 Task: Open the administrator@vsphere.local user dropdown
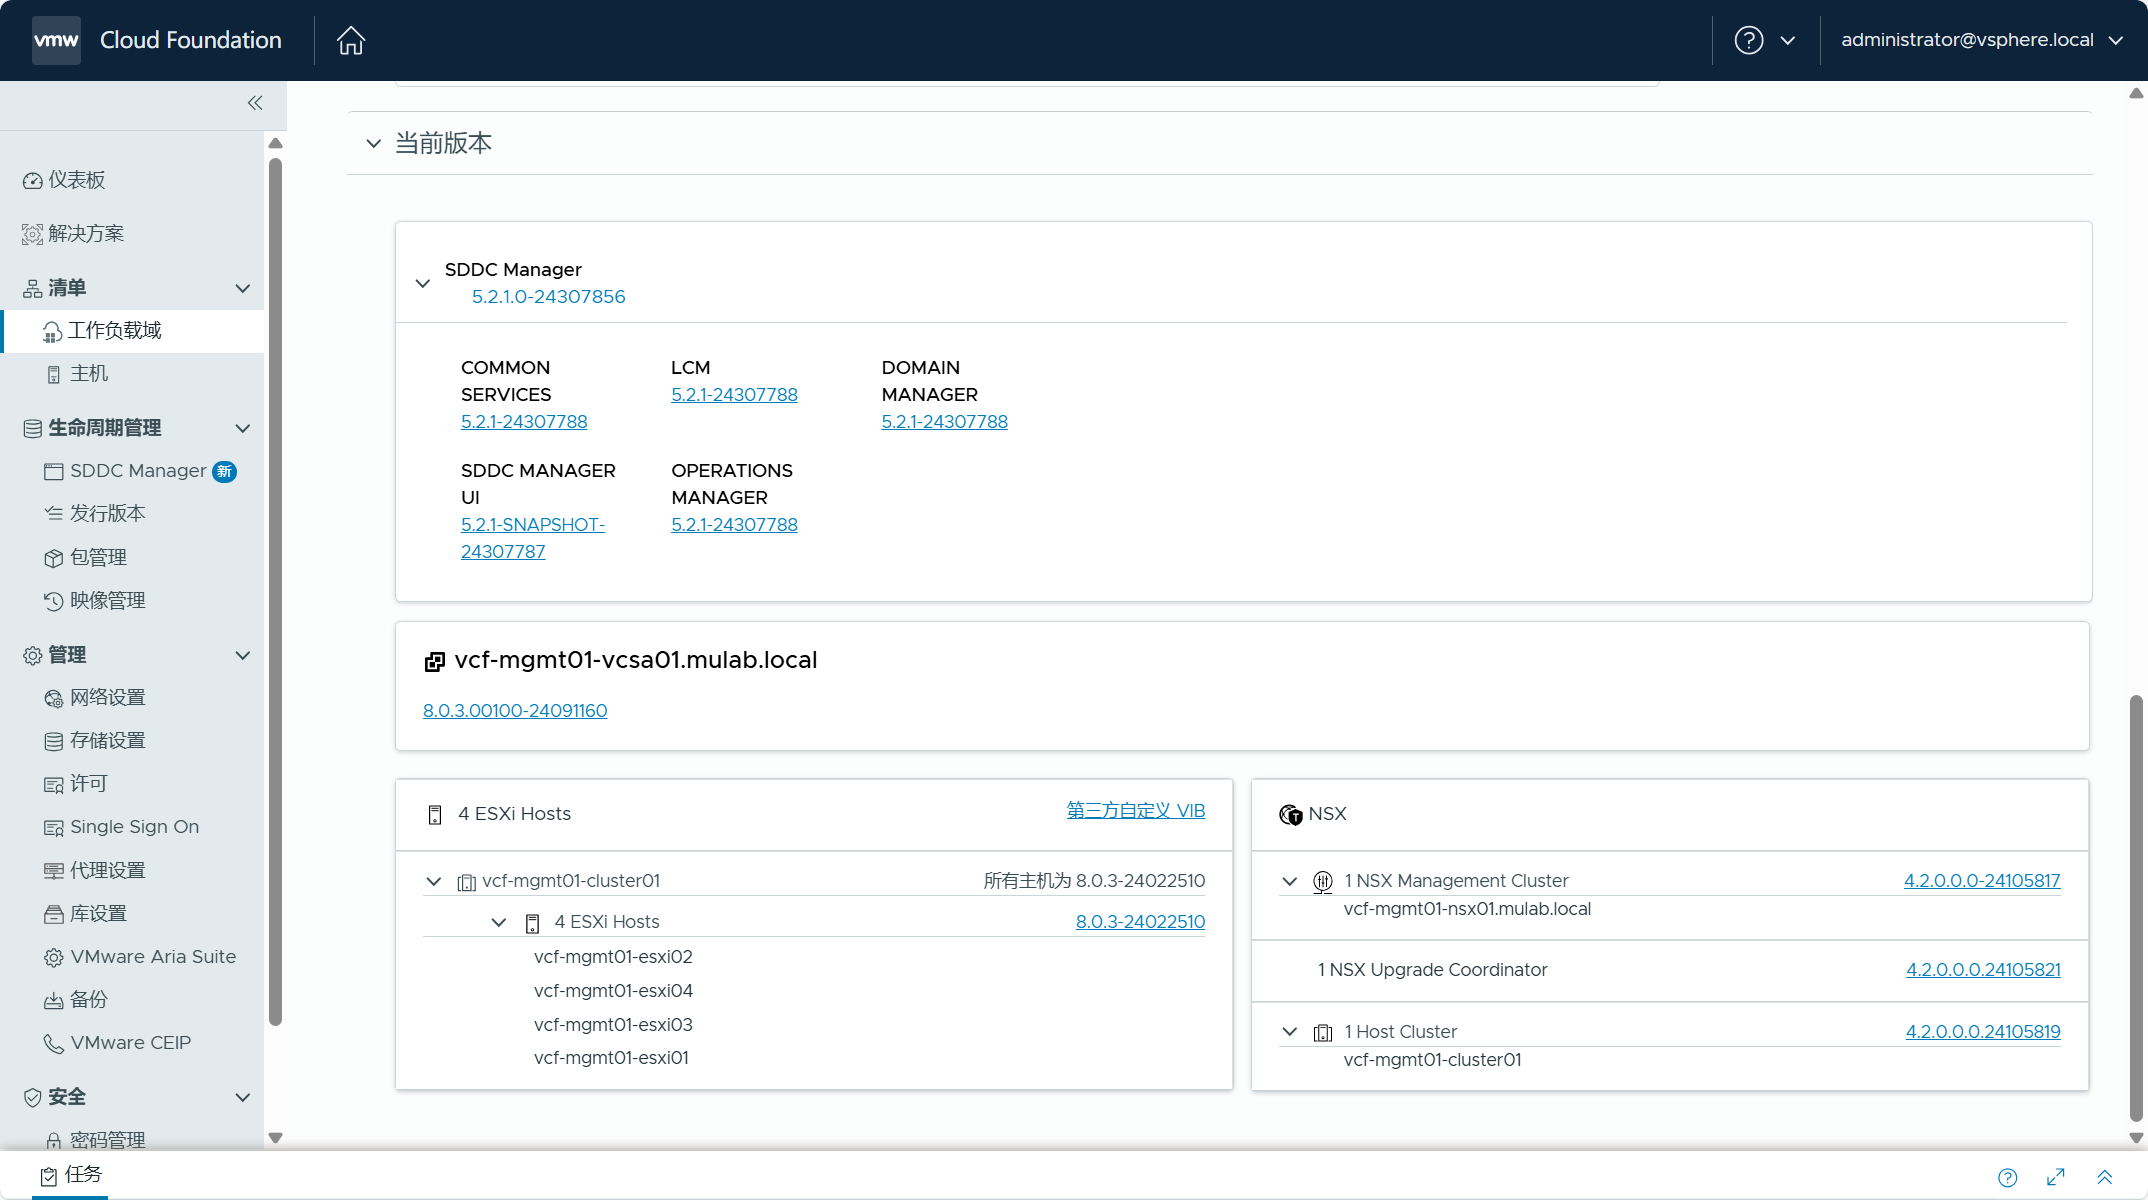coord(1982,40)
